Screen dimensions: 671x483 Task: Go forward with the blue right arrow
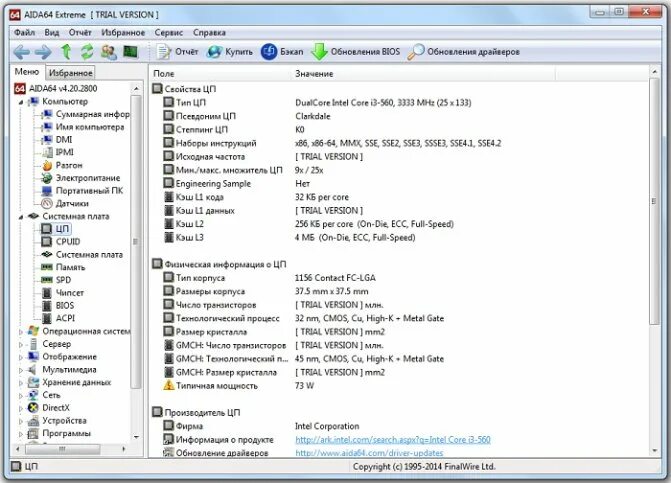click(43, 52)
